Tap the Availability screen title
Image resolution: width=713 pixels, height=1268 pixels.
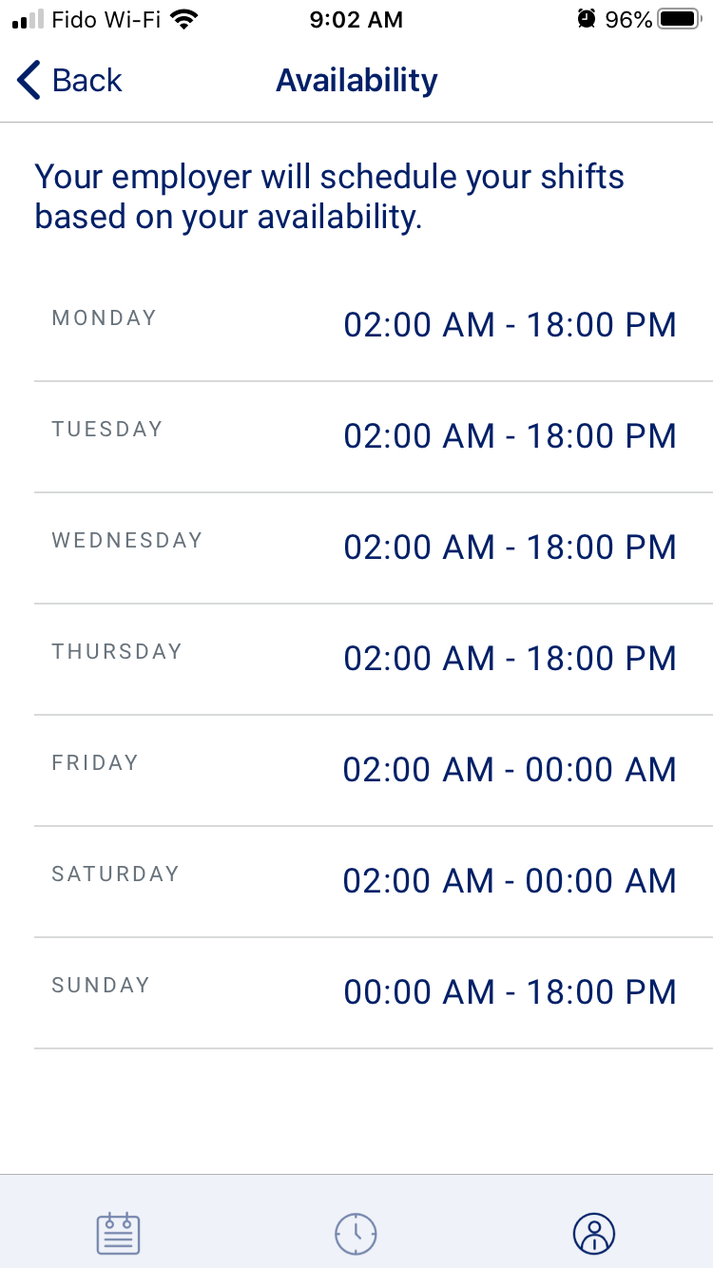click(356, 80)
